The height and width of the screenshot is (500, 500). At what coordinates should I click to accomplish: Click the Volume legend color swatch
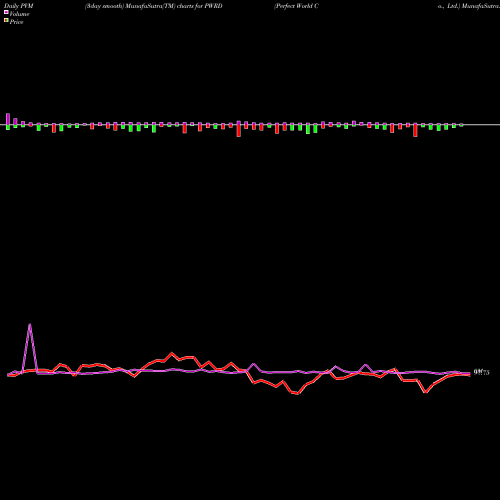click(x=6, y=12)
